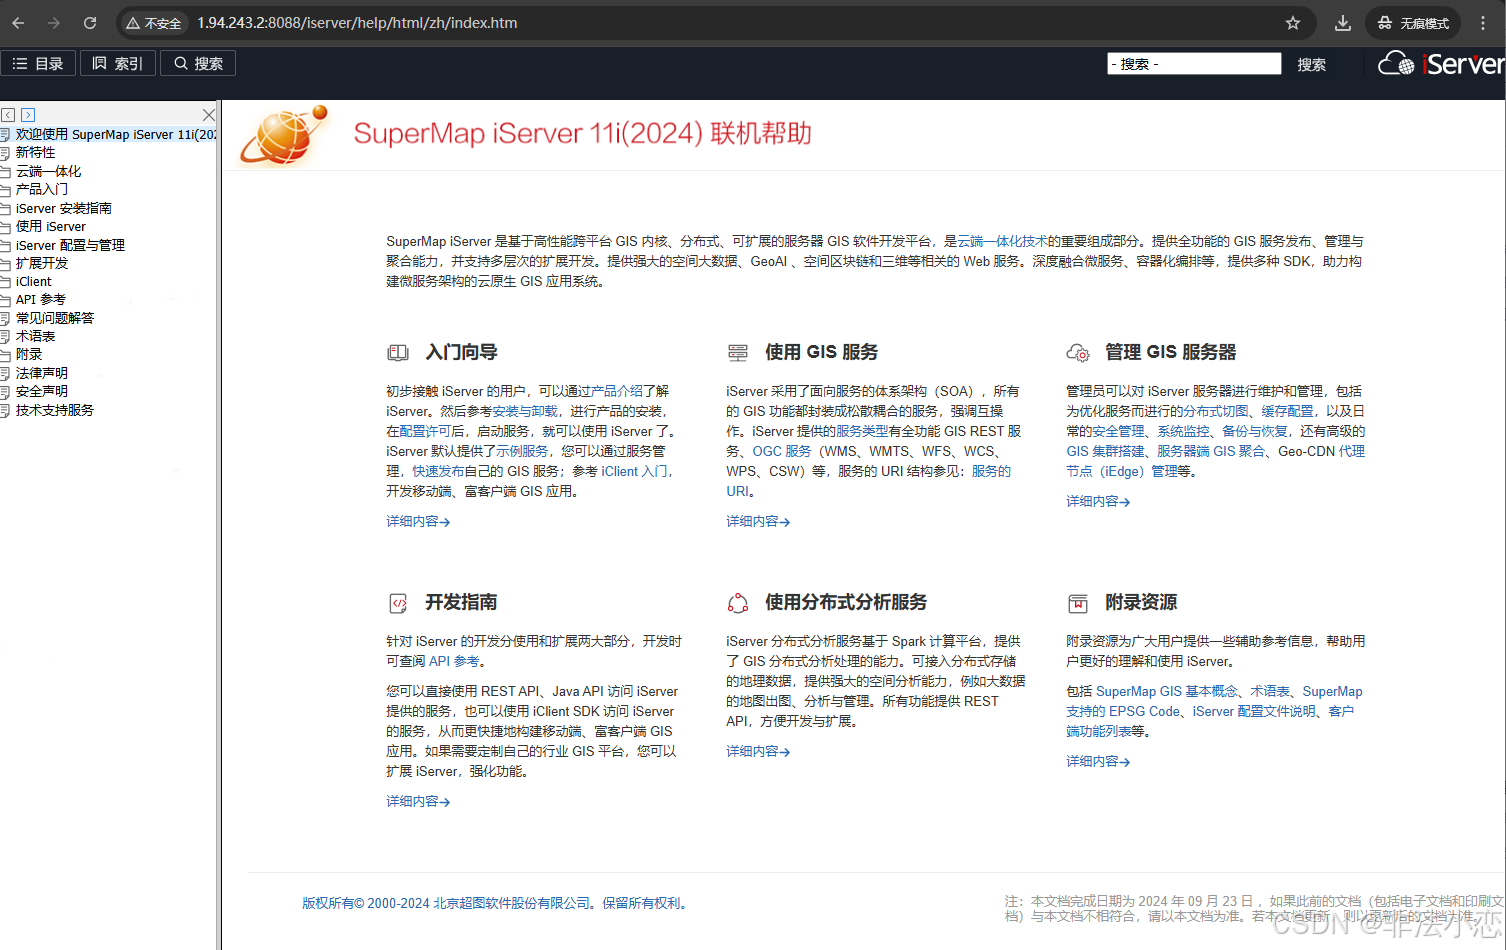Click the next-topic arrow in the contents panel

pos(28,115)
